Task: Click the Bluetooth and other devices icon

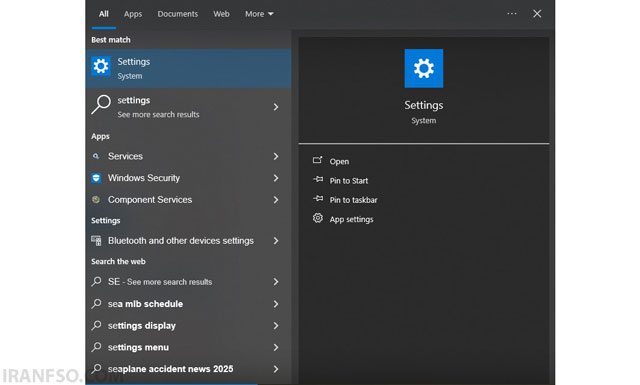Action: point(96,241)
